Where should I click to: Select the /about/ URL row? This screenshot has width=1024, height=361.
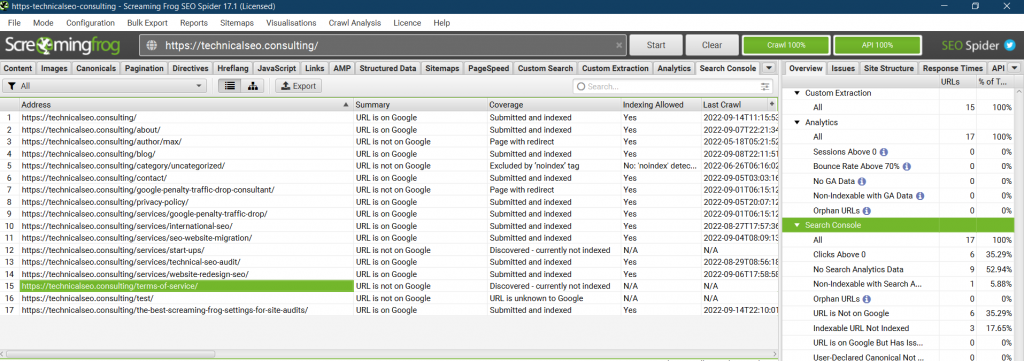coord(185,130)
